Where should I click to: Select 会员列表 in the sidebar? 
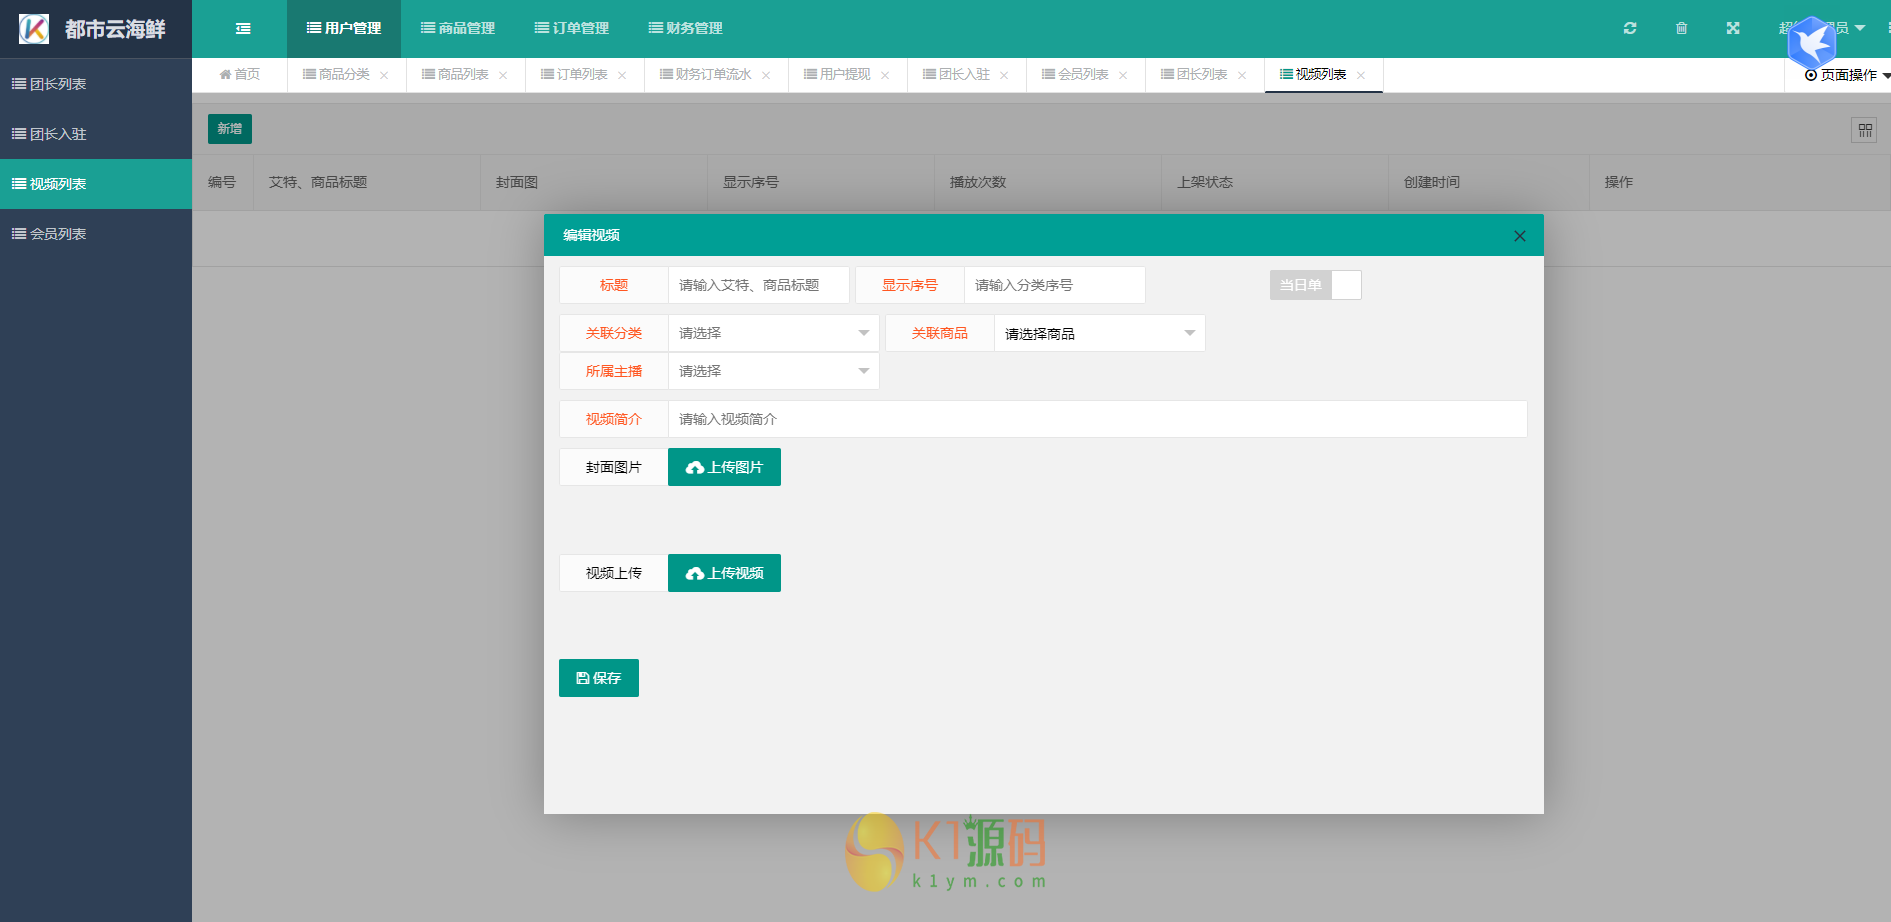click(58, 234)
